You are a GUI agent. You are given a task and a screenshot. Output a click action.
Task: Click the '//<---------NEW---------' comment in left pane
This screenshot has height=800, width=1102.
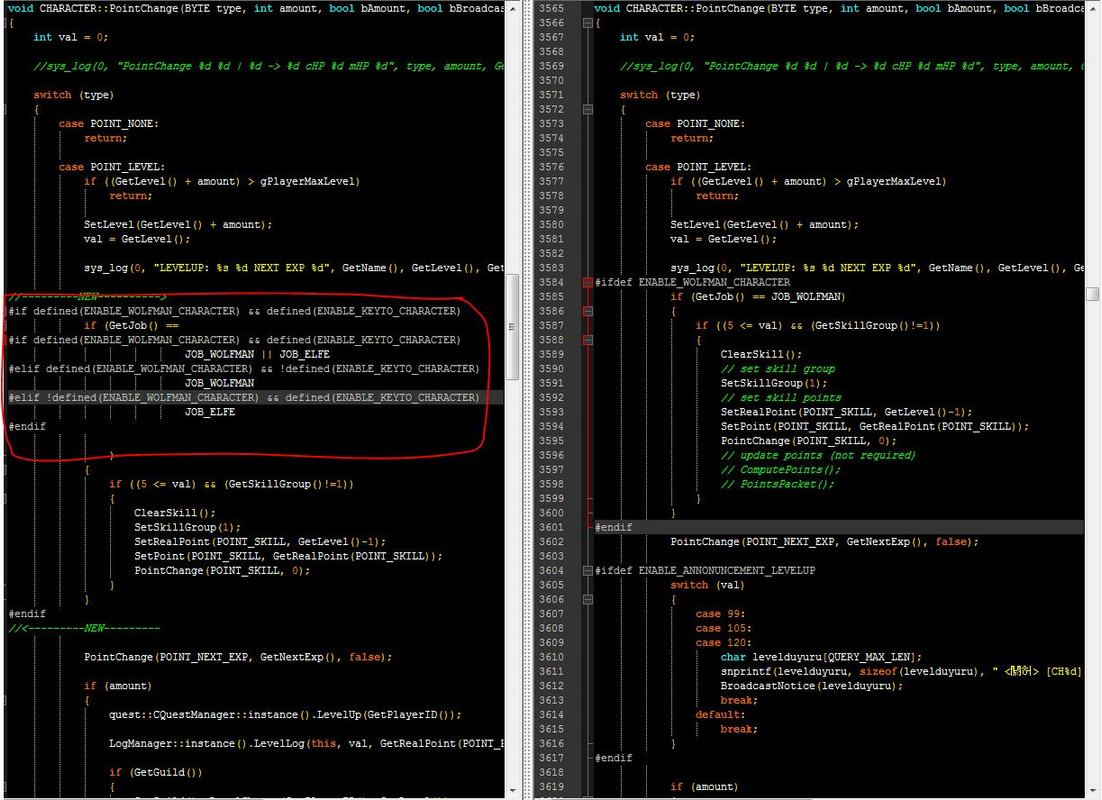pyautogui.click(x=84, y=628)
